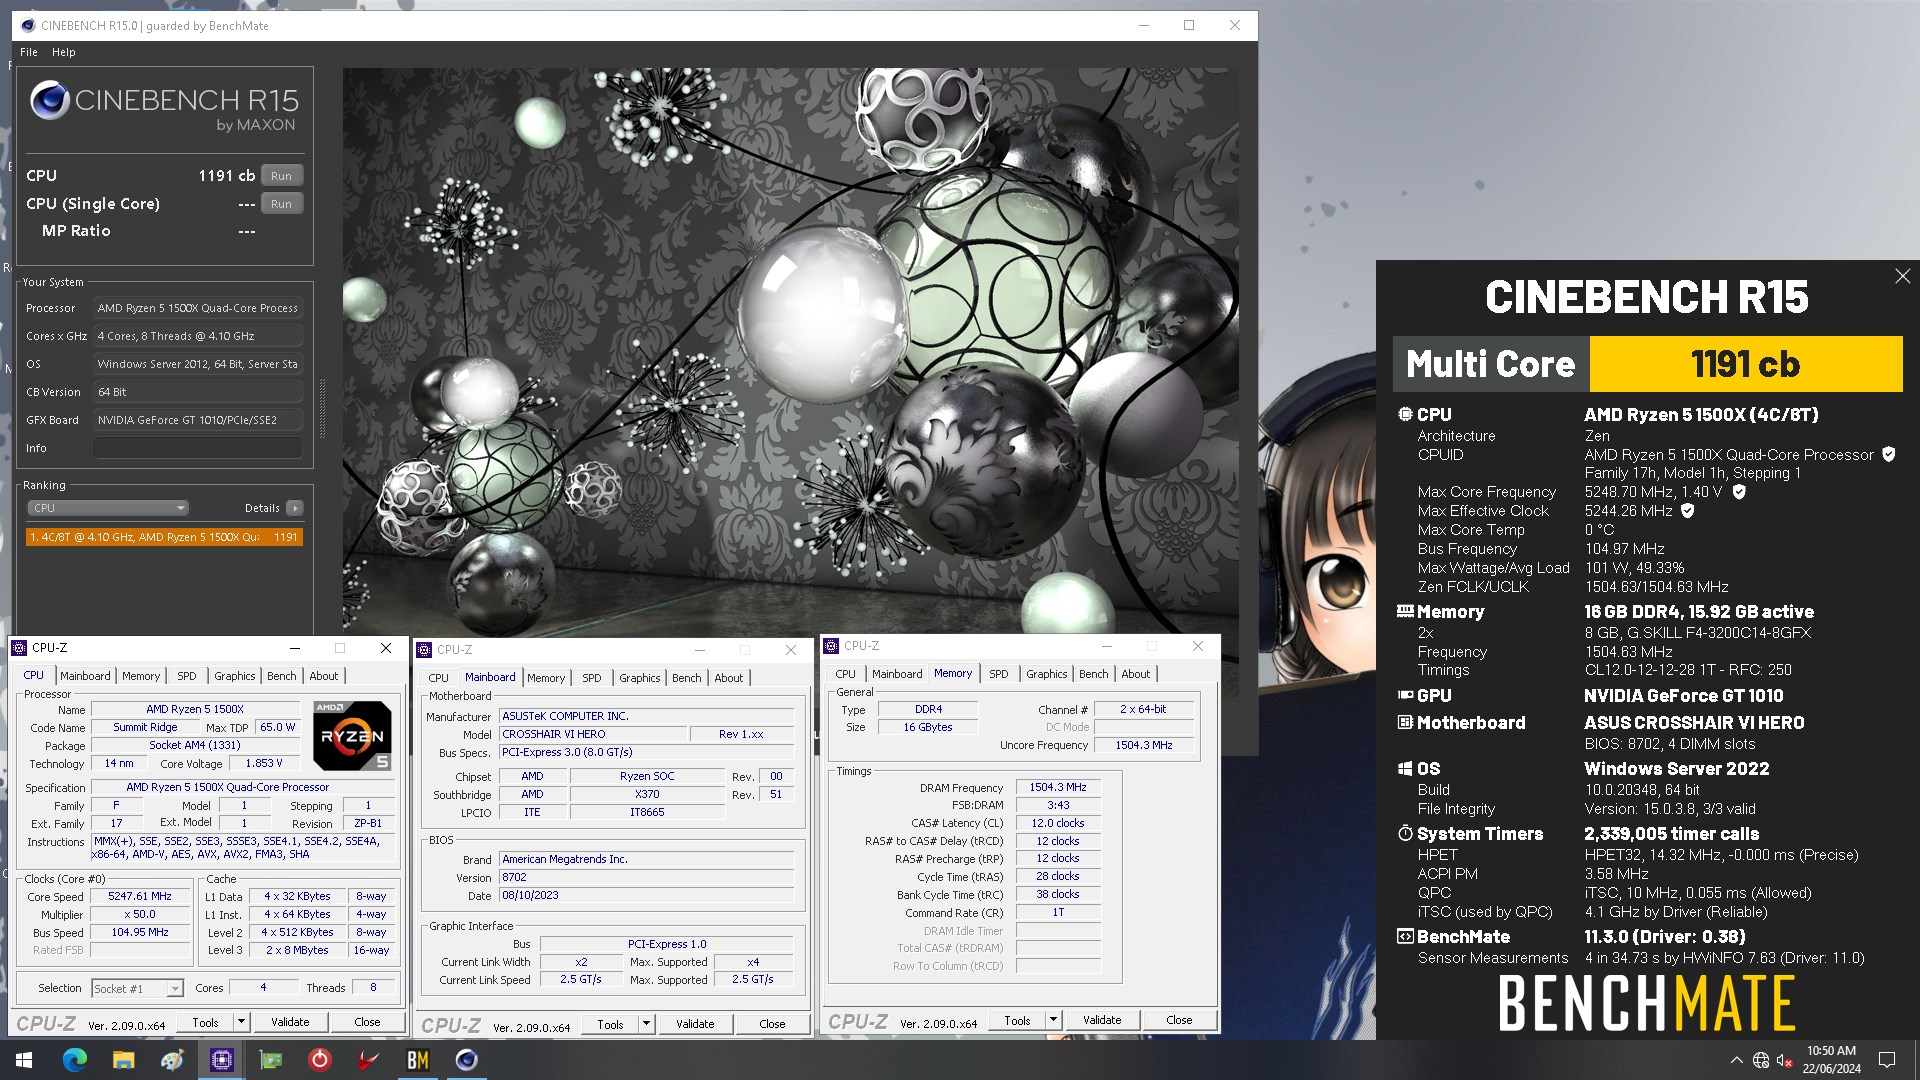1920x1080 pixels.
Task: Open the notification center icon
Action: 1887,1060
